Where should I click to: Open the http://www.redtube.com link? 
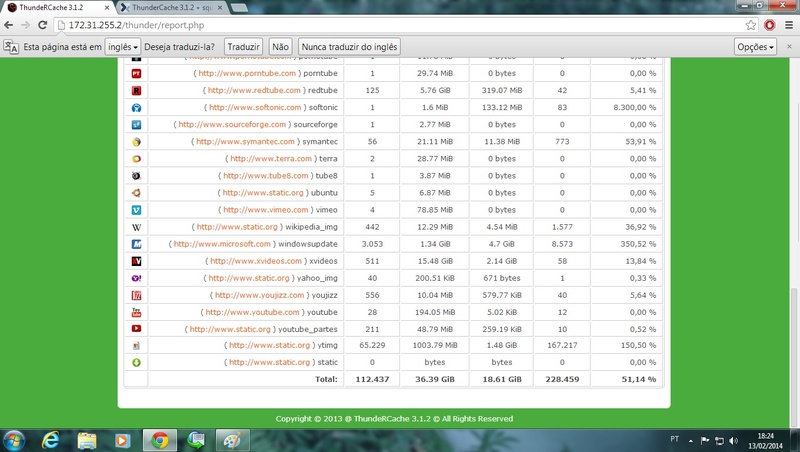point(254,90)
